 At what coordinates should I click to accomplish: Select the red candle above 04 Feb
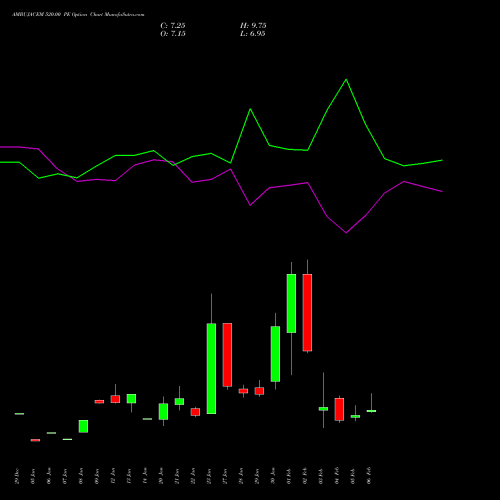coord(339,409)
